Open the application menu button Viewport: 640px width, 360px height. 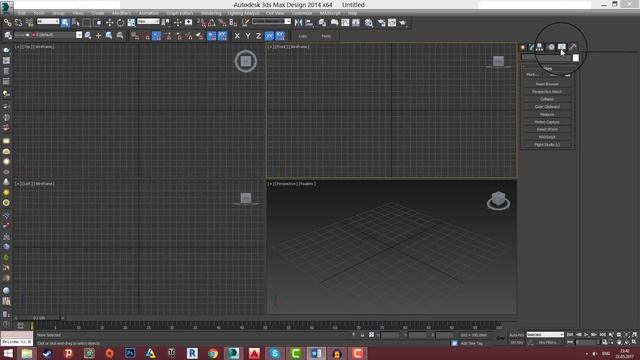pos(7,7)
